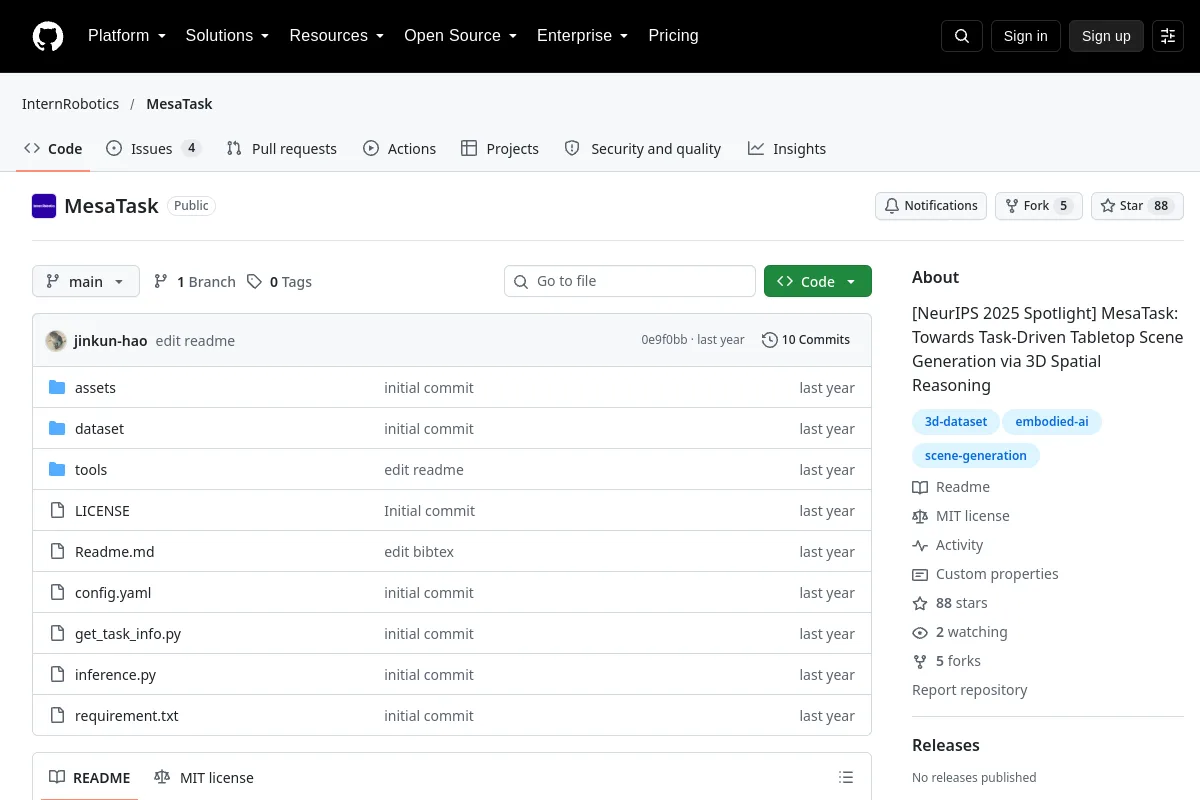Fork the repository with Fork button
1200x800 pixels.
coord(1038,206)
